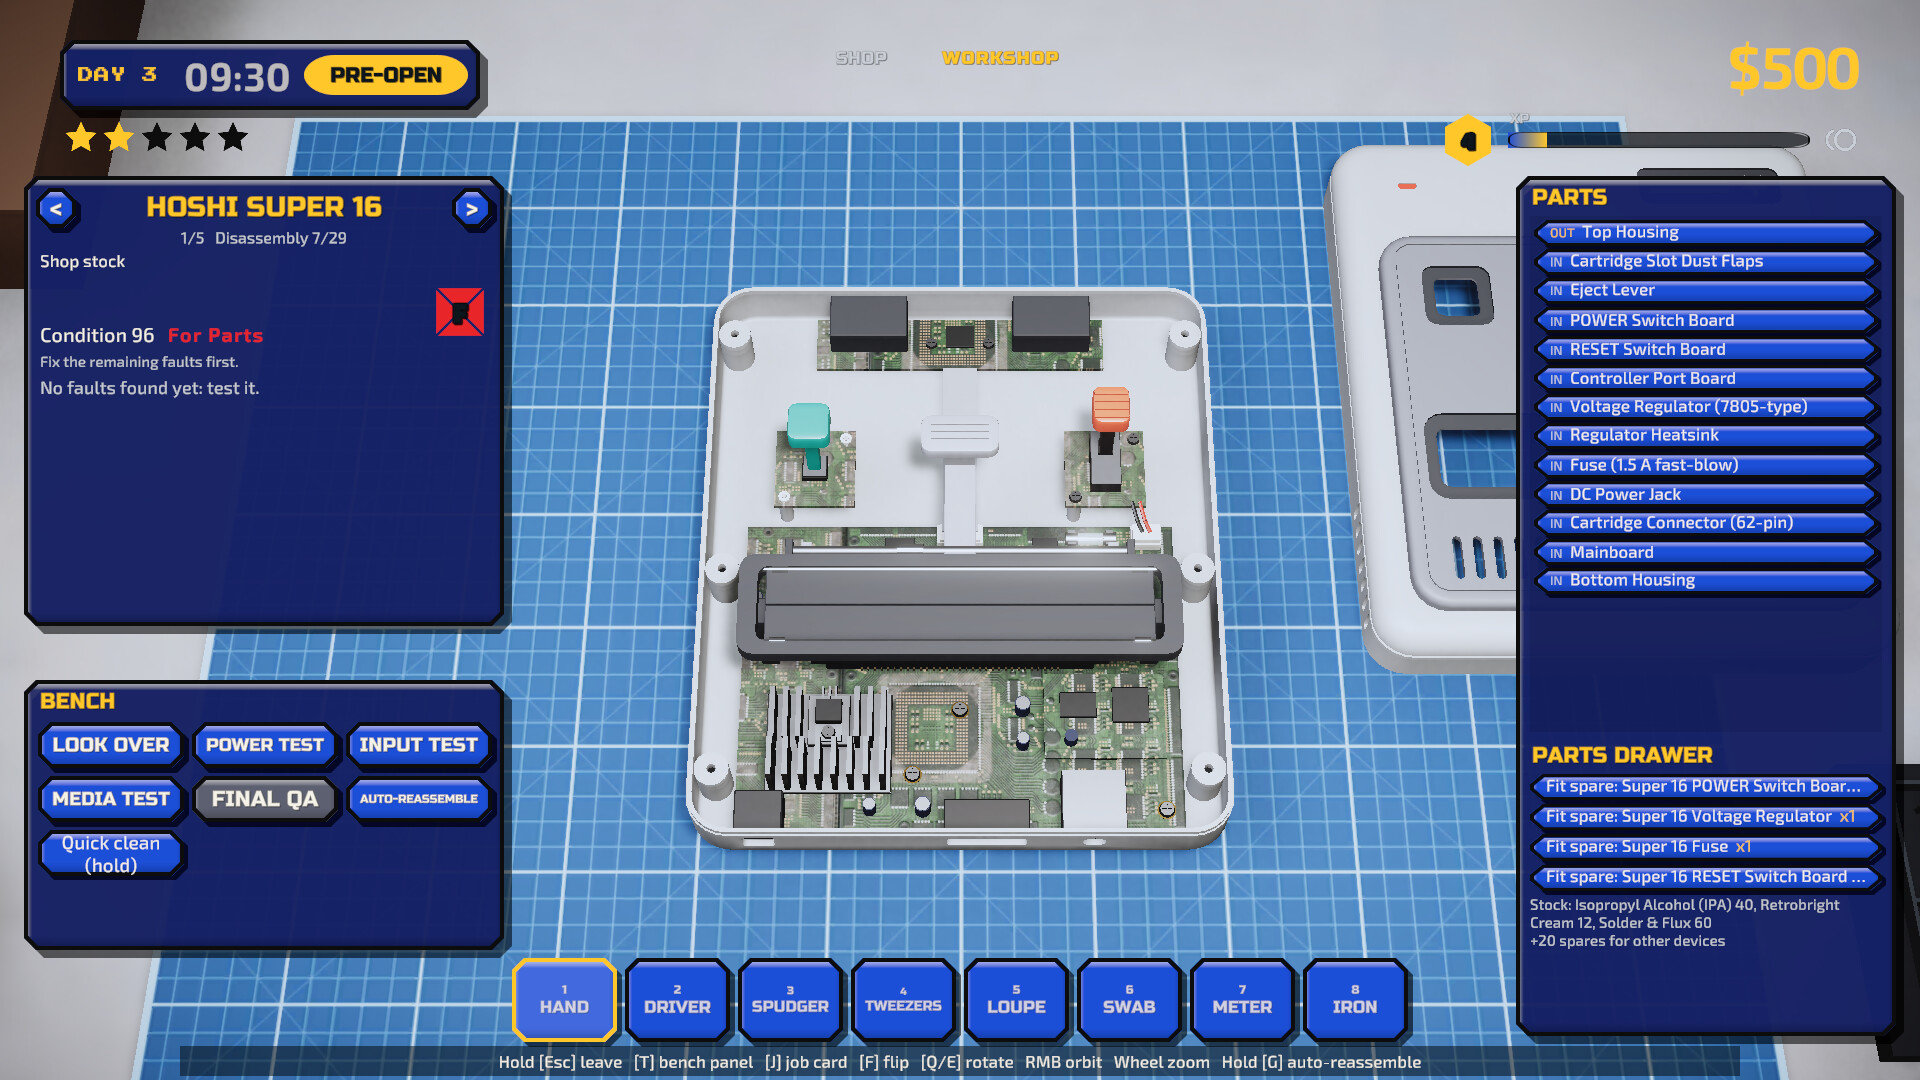Click the yellow hexagon level badge
This screenshot has height=1080, width=1920.
(1468, 140)
